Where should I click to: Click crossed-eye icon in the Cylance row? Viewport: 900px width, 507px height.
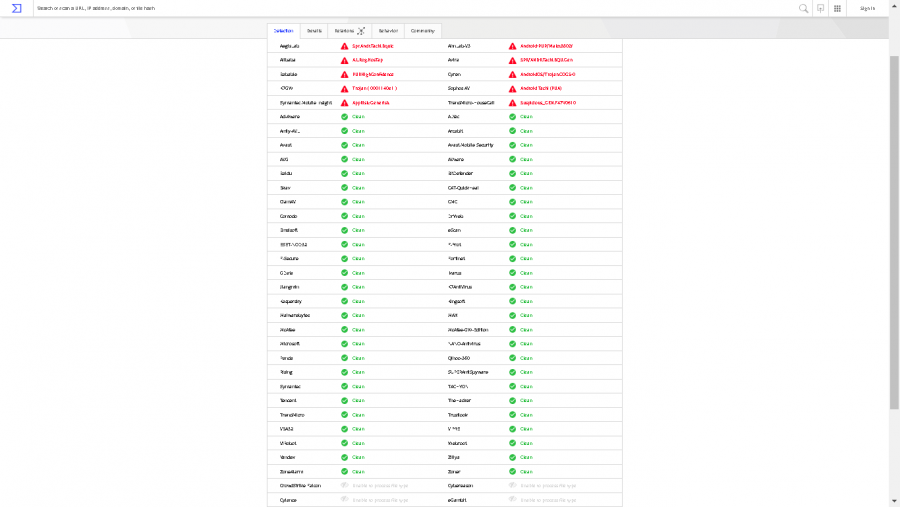pos(345,499)
